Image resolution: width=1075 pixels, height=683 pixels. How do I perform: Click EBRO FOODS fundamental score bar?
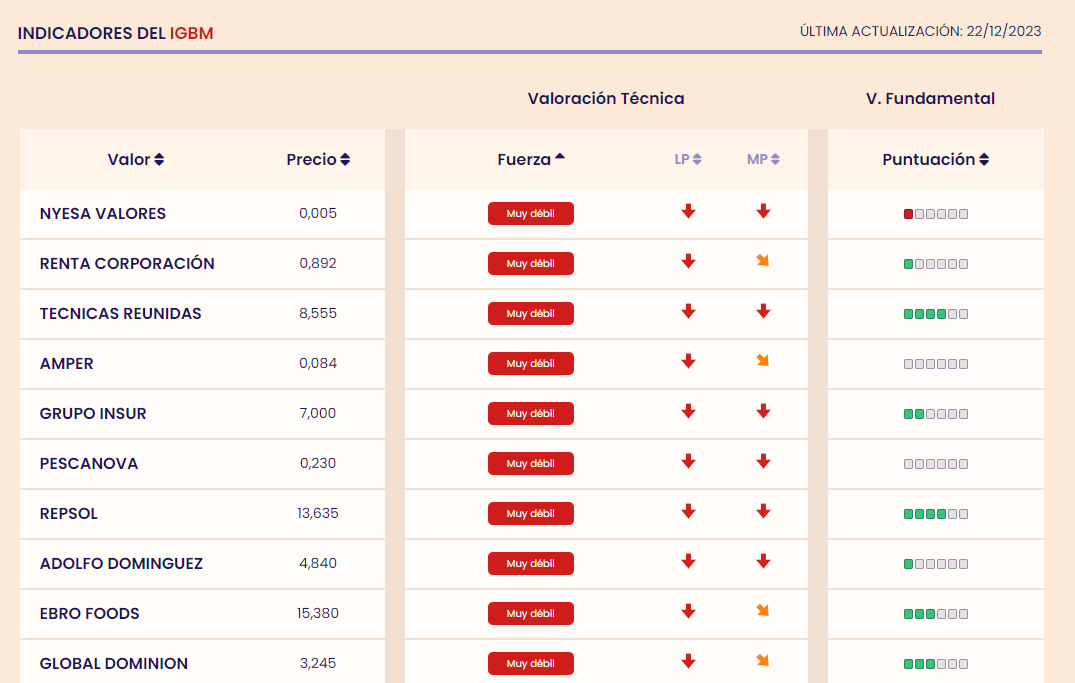click(x=936, y=614)
